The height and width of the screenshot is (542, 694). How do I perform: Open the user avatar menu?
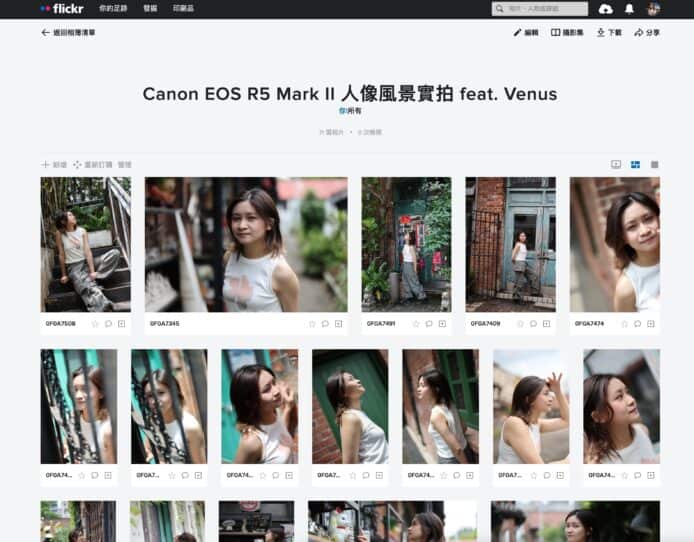point(653,9)
